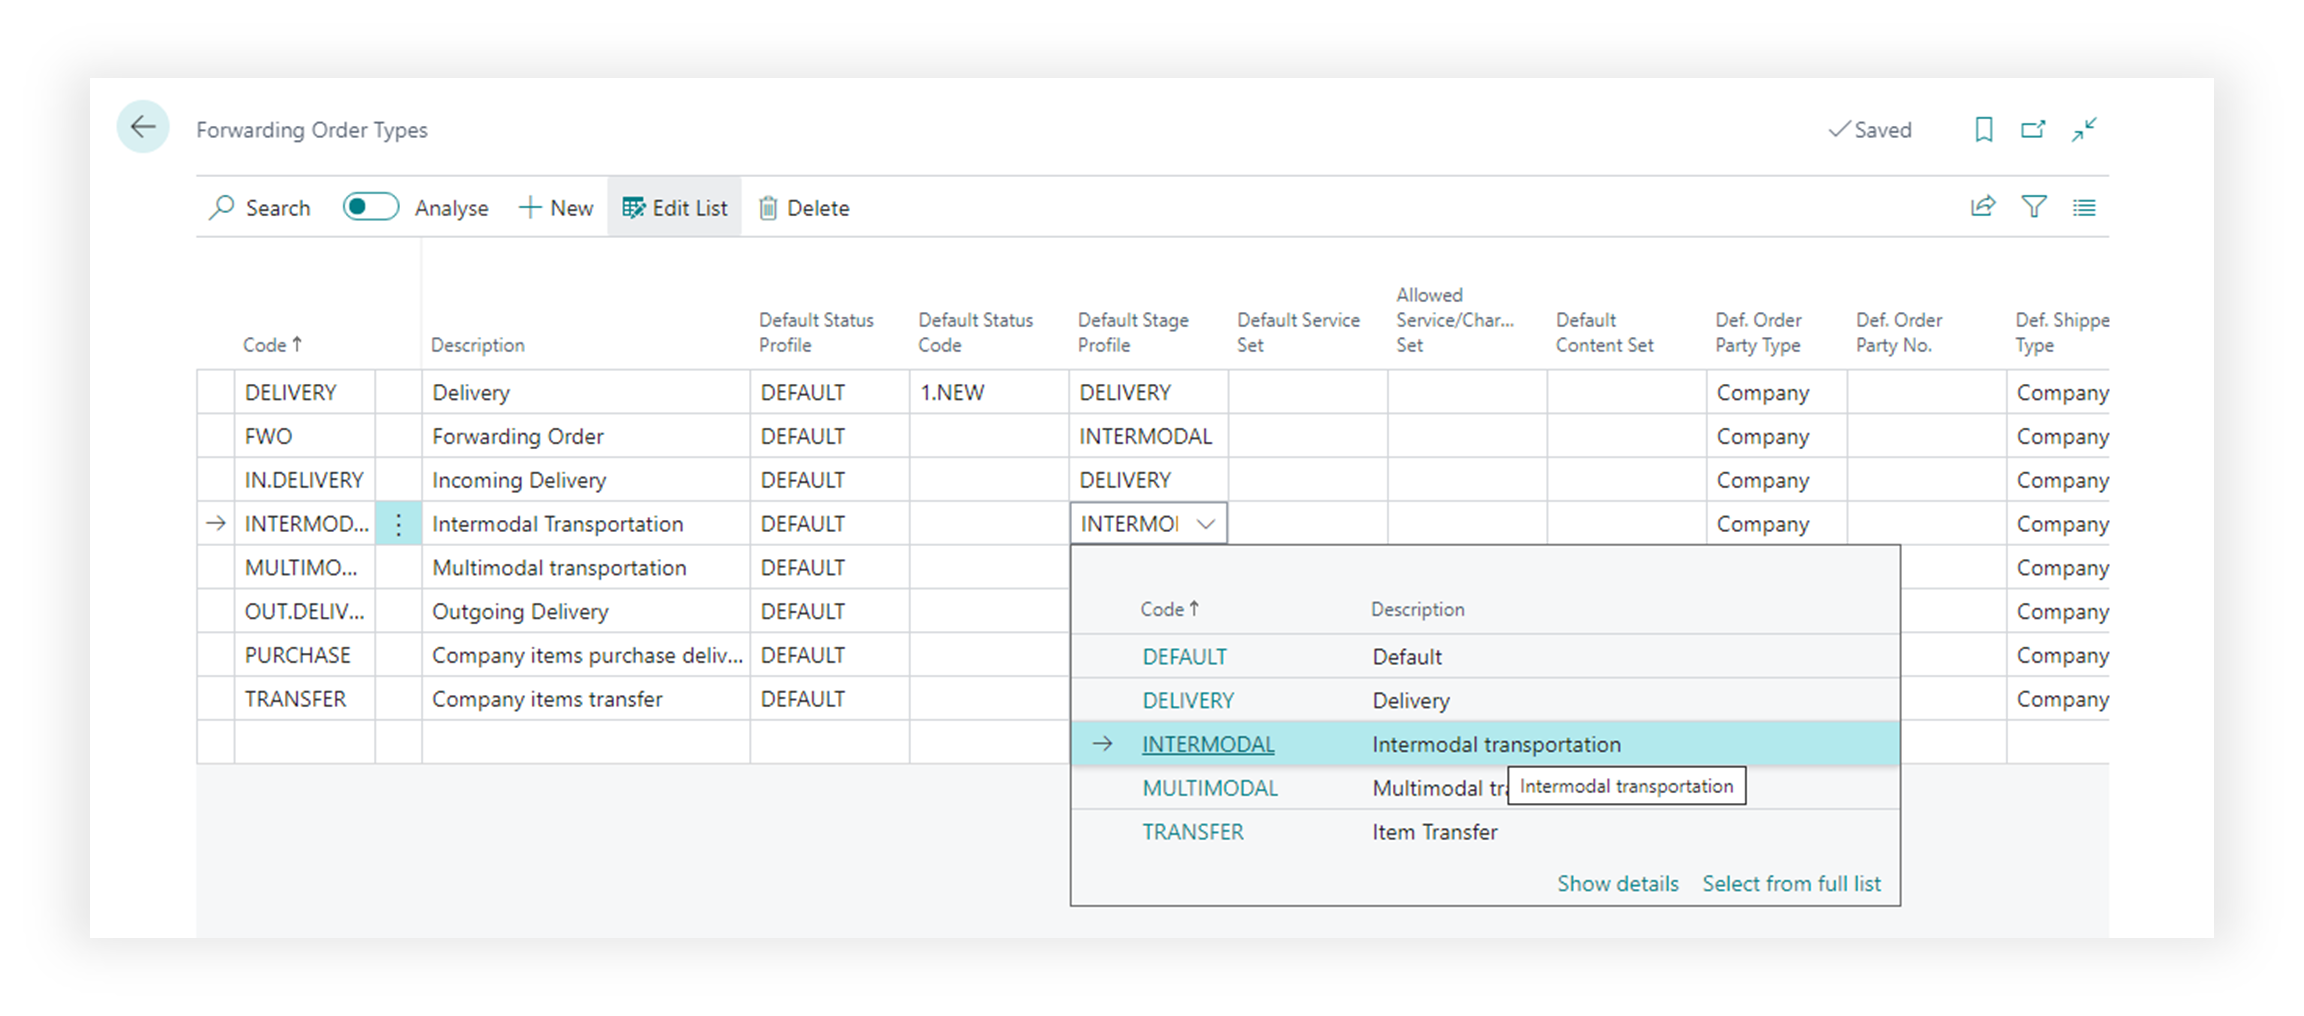Click the share icon

click(1983, 207)
